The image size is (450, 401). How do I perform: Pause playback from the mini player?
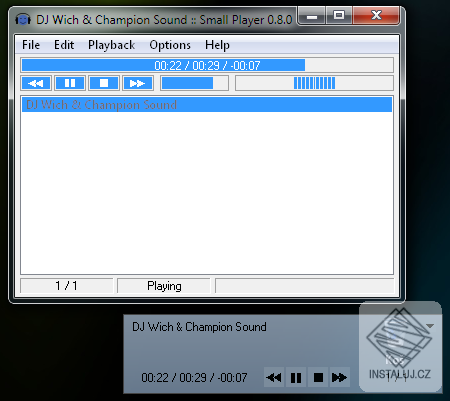click(x=296, y=377)
